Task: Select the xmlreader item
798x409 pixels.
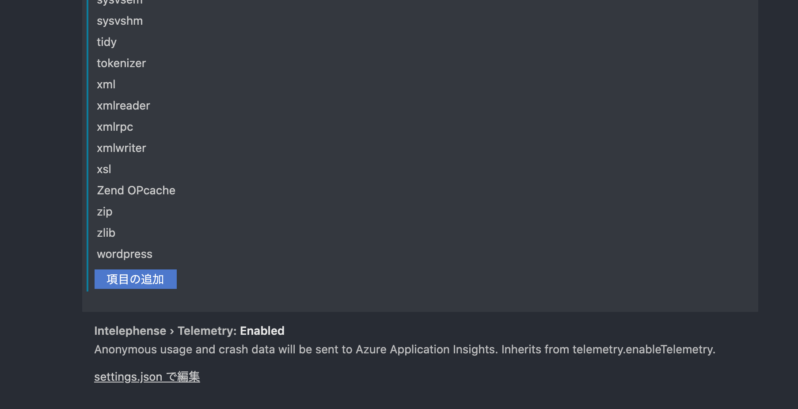Action: coord(123,106)
